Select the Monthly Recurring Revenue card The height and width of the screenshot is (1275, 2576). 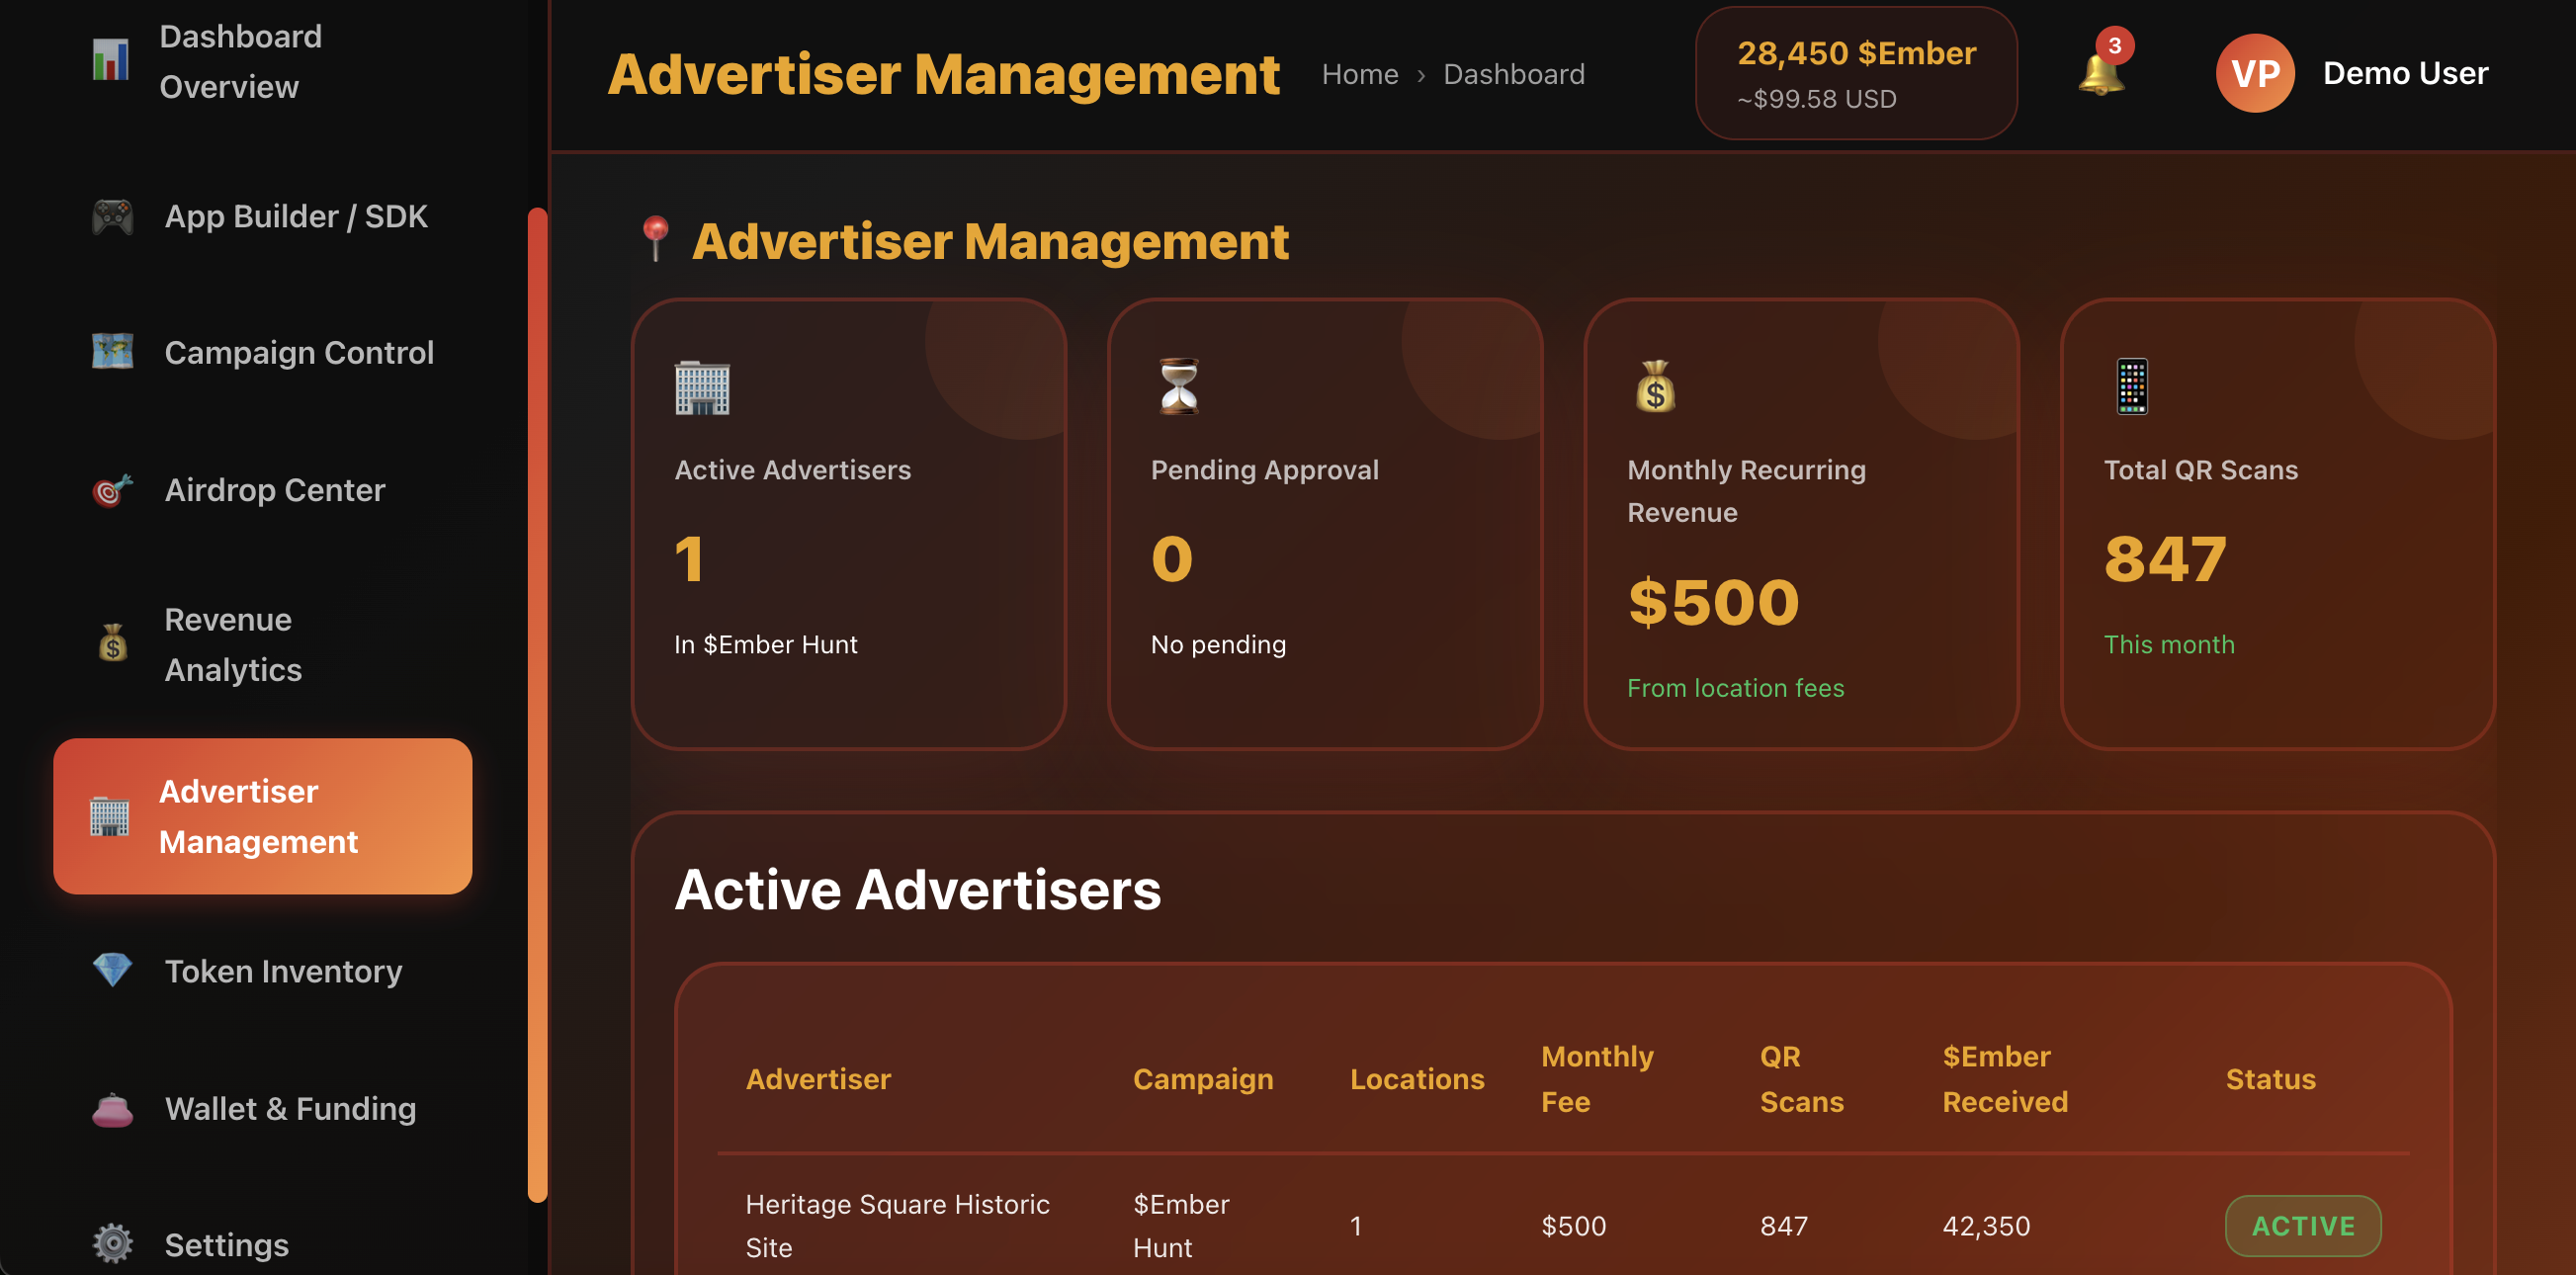1802,525
